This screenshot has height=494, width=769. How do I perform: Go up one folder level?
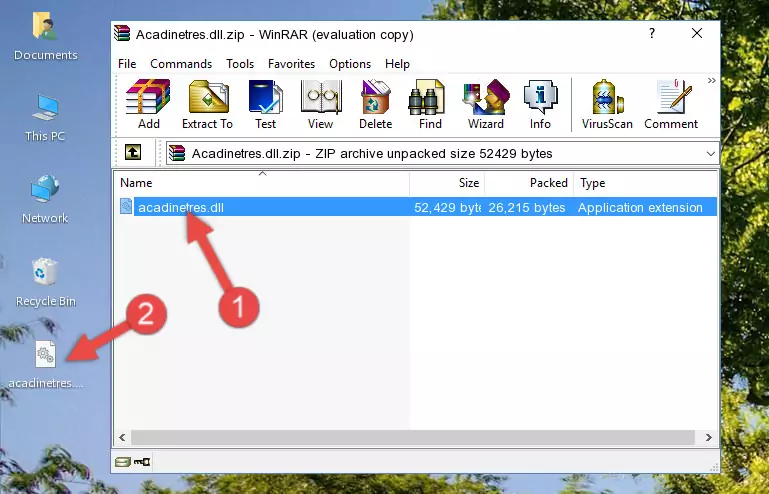pyautogui.click(x=133, y=153)
